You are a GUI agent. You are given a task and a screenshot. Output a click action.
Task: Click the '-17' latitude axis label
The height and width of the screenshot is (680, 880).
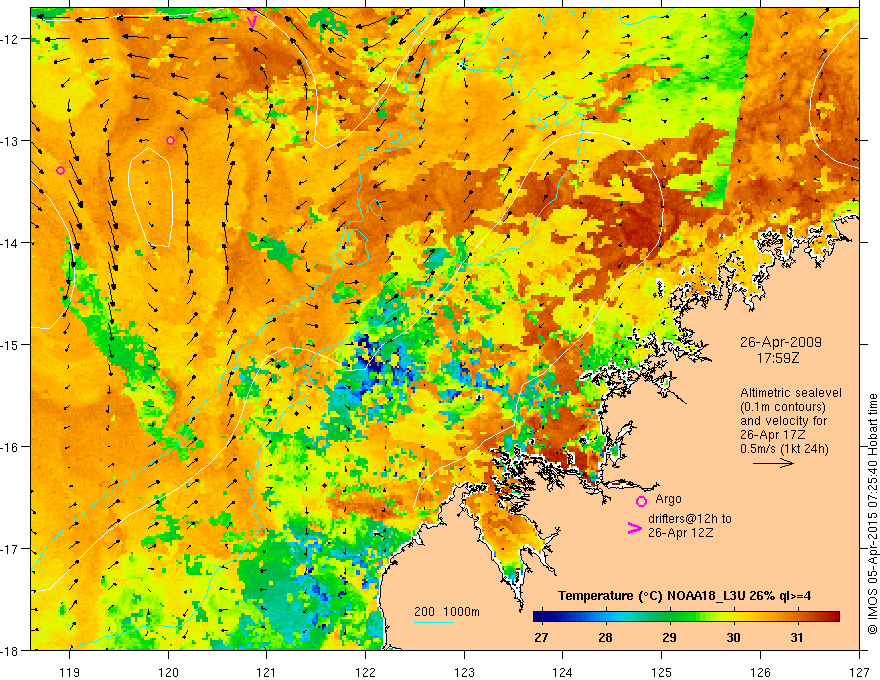tap(11, 548)
